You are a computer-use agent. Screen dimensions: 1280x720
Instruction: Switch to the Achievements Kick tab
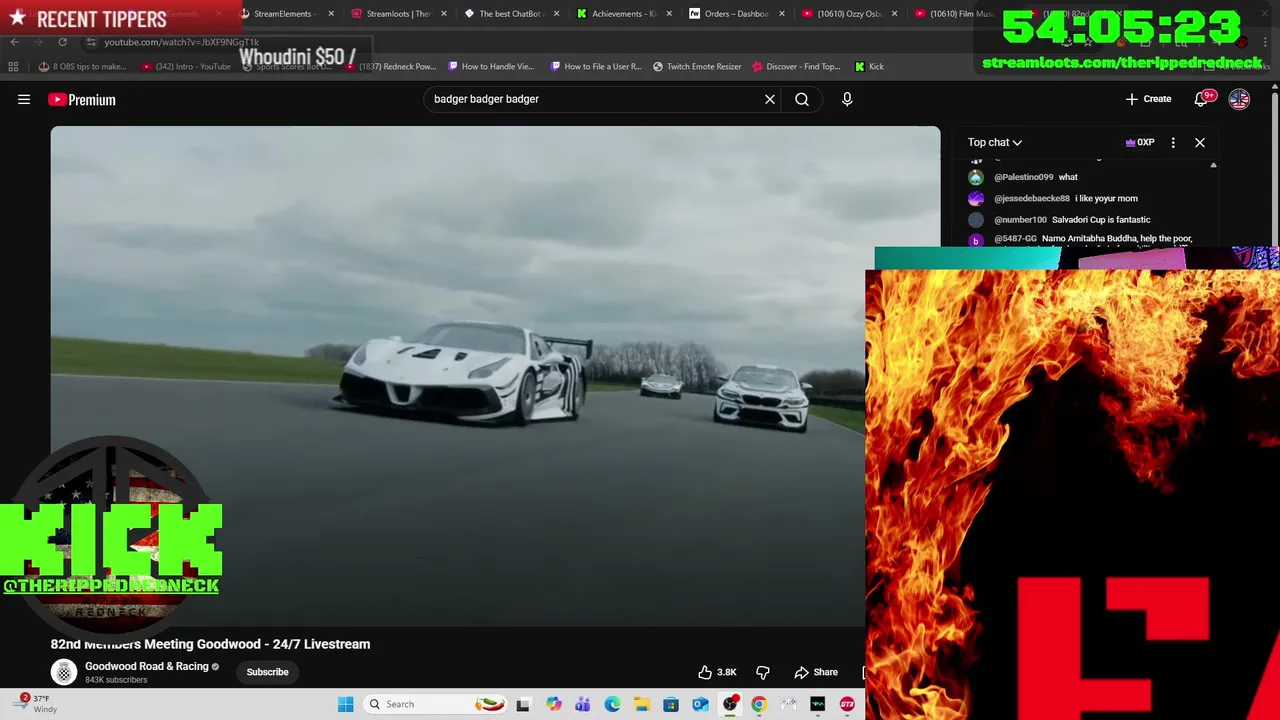[x=623, y=14]
